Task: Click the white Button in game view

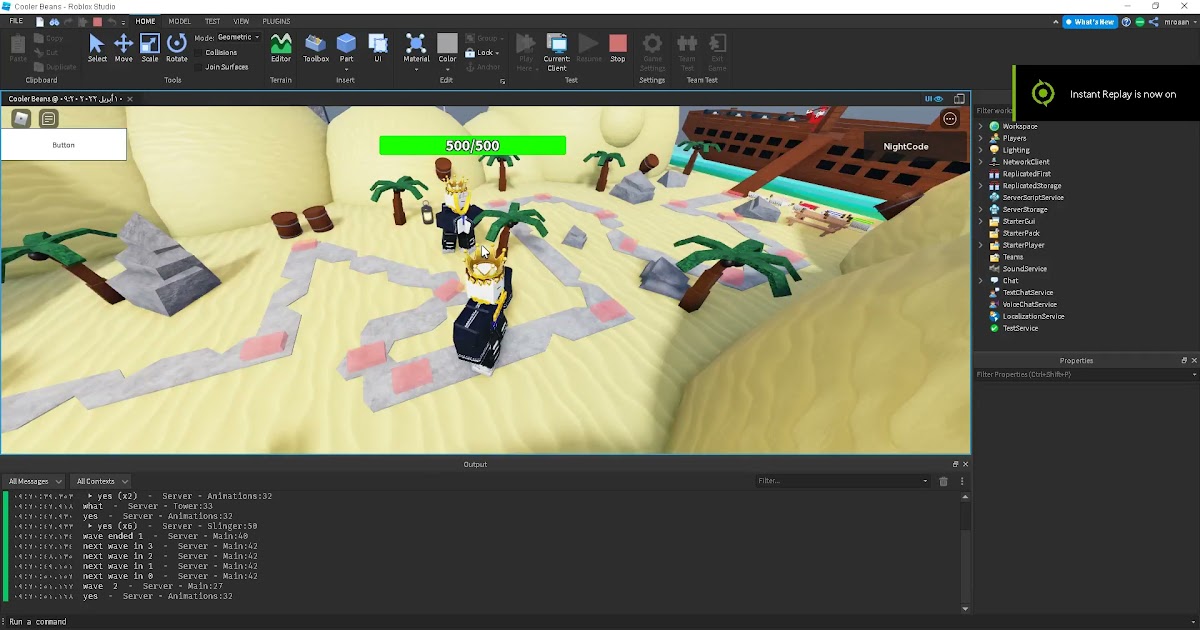Action: pyautogui.click(x=64, y=145)
